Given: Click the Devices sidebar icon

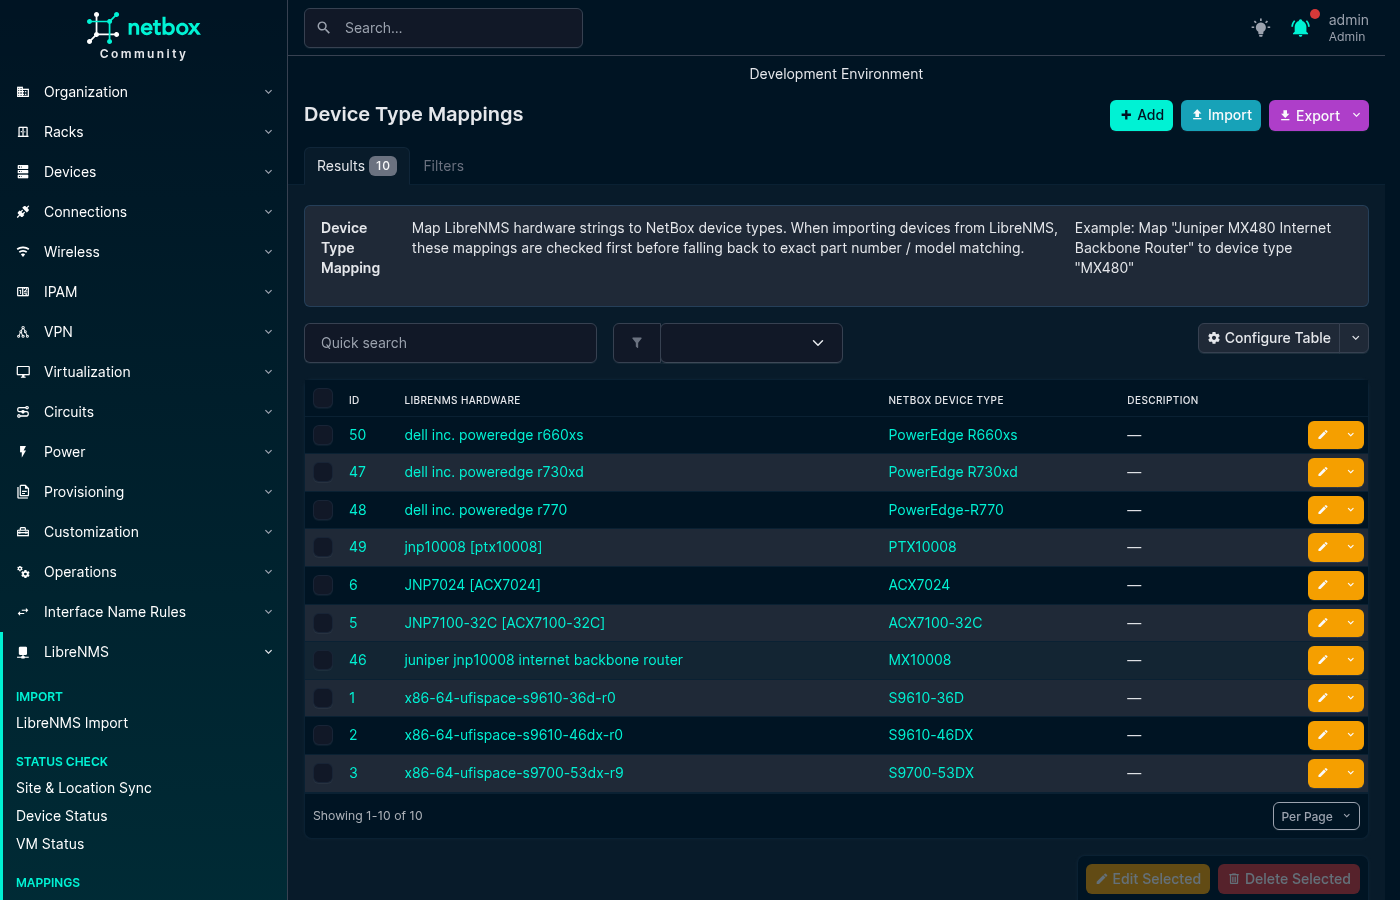Looking at the screenshot, I should (23, 172).
